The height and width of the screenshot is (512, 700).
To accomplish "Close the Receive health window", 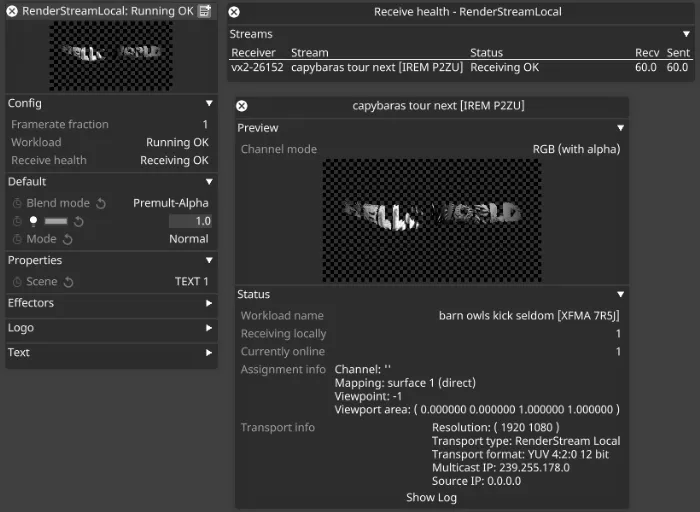I will (233, 12).
